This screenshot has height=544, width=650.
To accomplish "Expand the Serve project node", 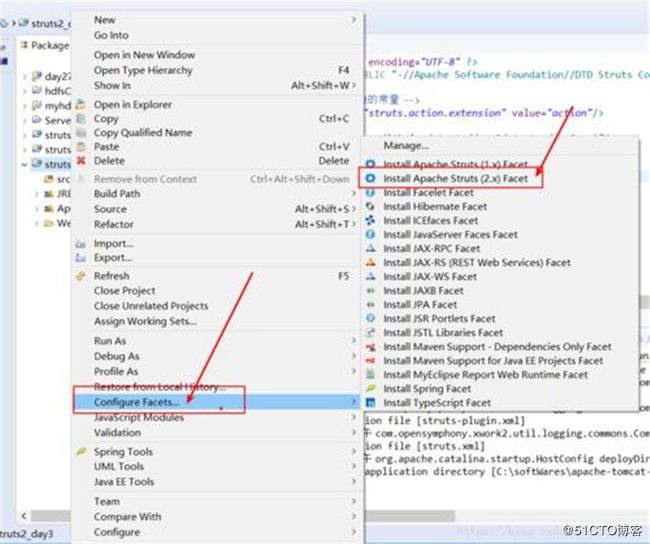I will click(x=25, y=121).
